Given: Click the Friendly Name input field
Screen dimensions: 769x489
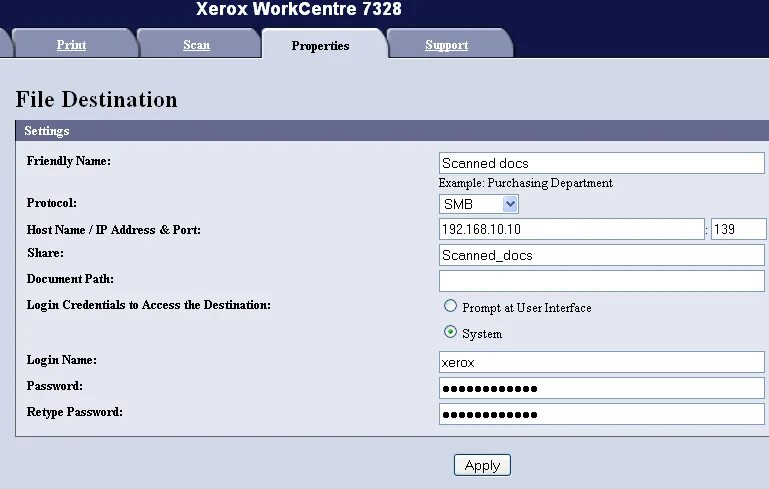Looking at the screenshot, I should click(601, 163).
